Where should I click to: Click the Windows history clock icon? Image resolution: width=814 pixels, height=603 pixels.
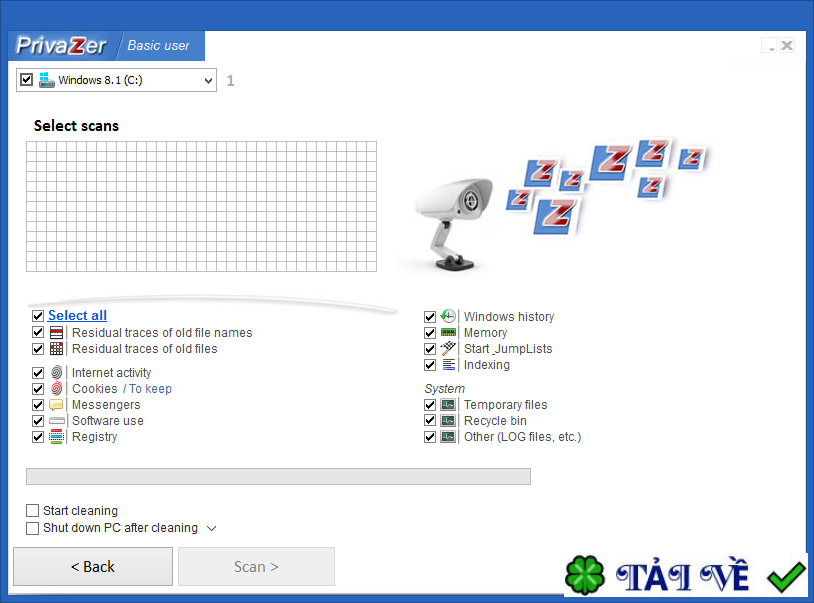pos(448,316)
